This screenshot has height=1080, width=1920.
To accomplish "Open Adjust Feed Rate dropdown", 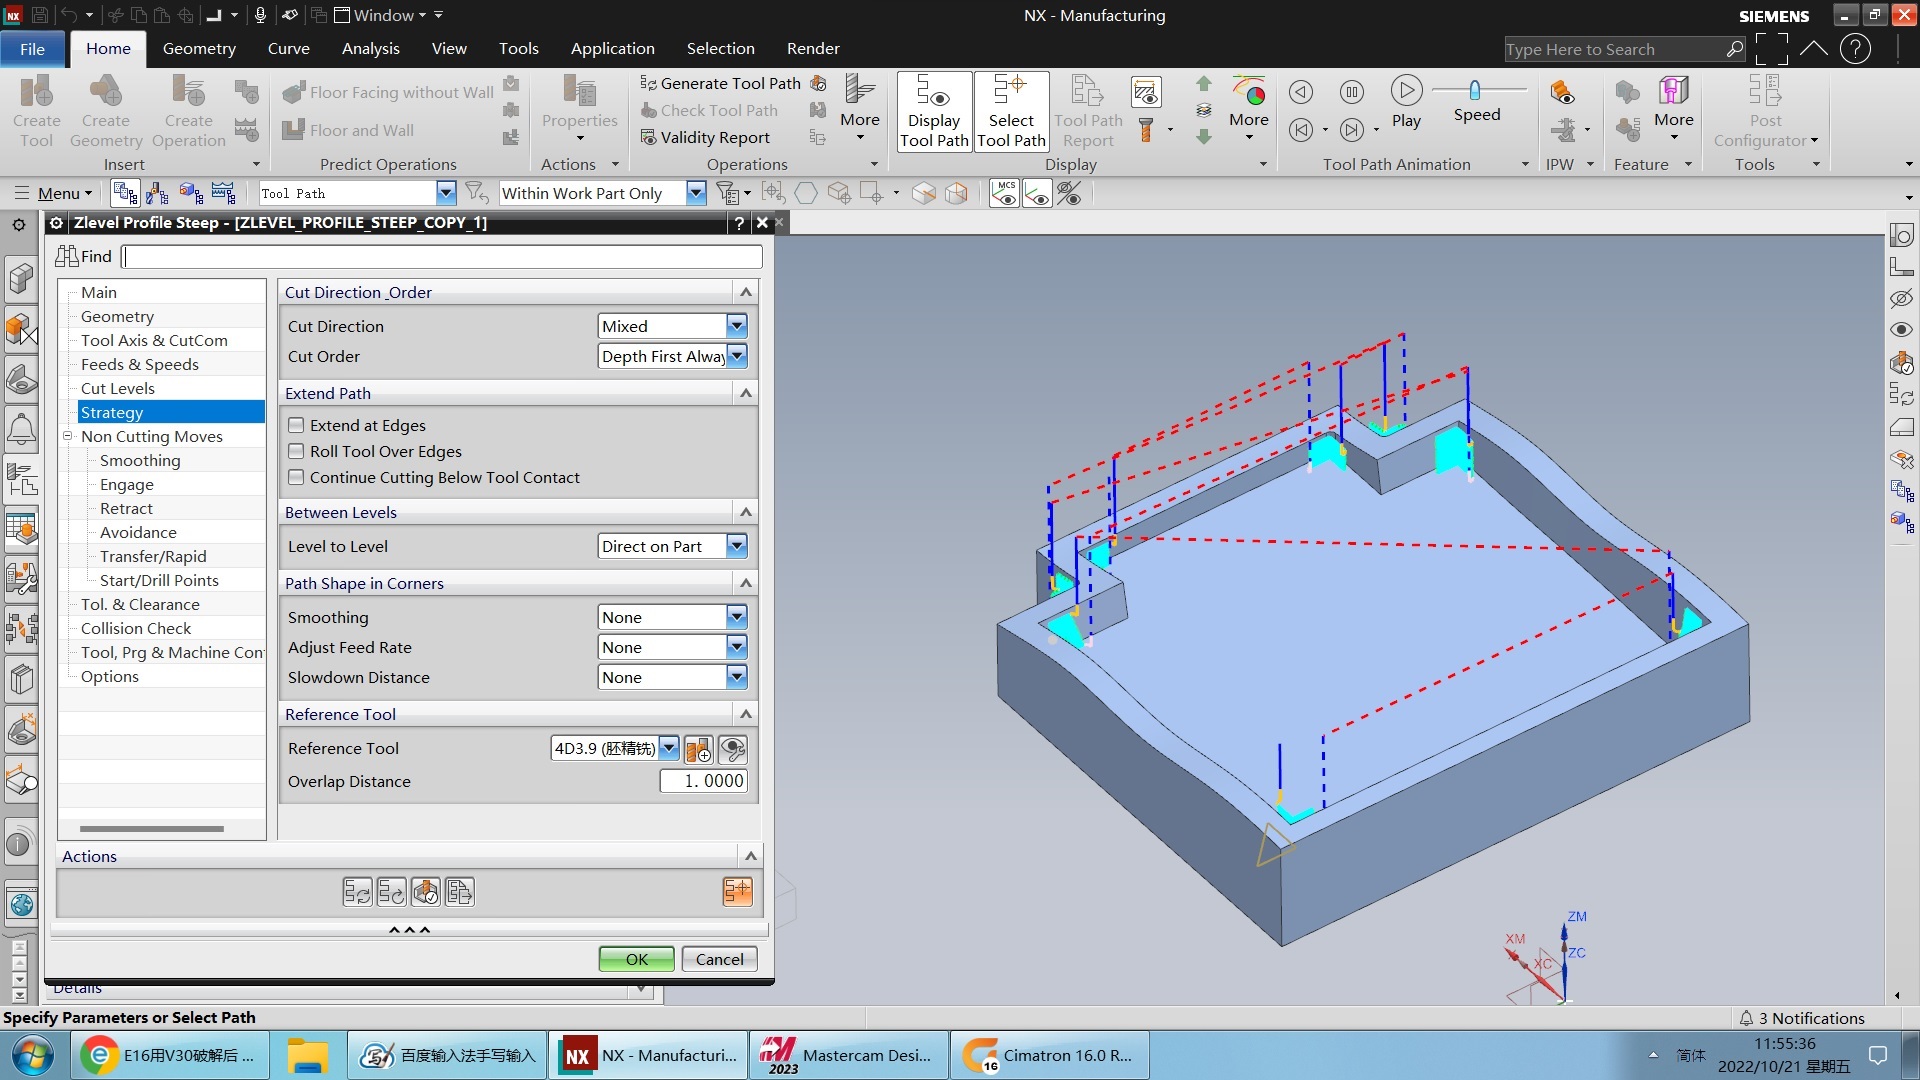I will (x=736, y=647).
